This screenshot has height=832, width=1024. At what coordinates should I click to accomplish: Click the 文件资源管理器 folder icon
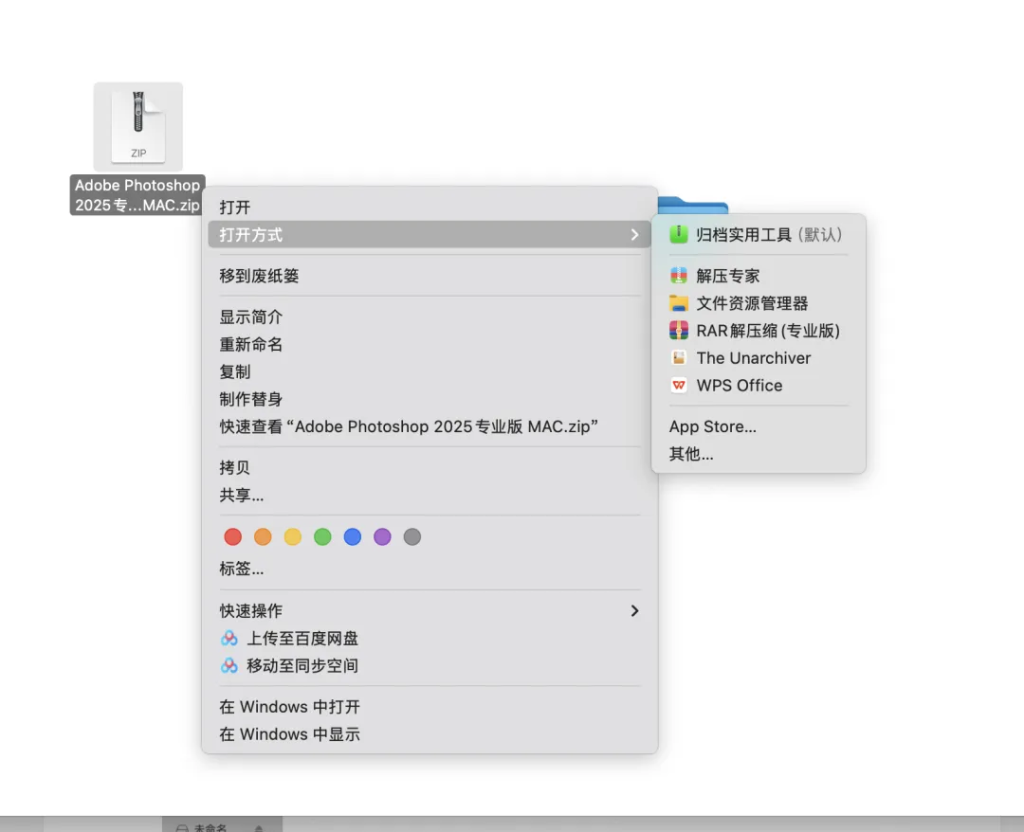pos(679,303)
